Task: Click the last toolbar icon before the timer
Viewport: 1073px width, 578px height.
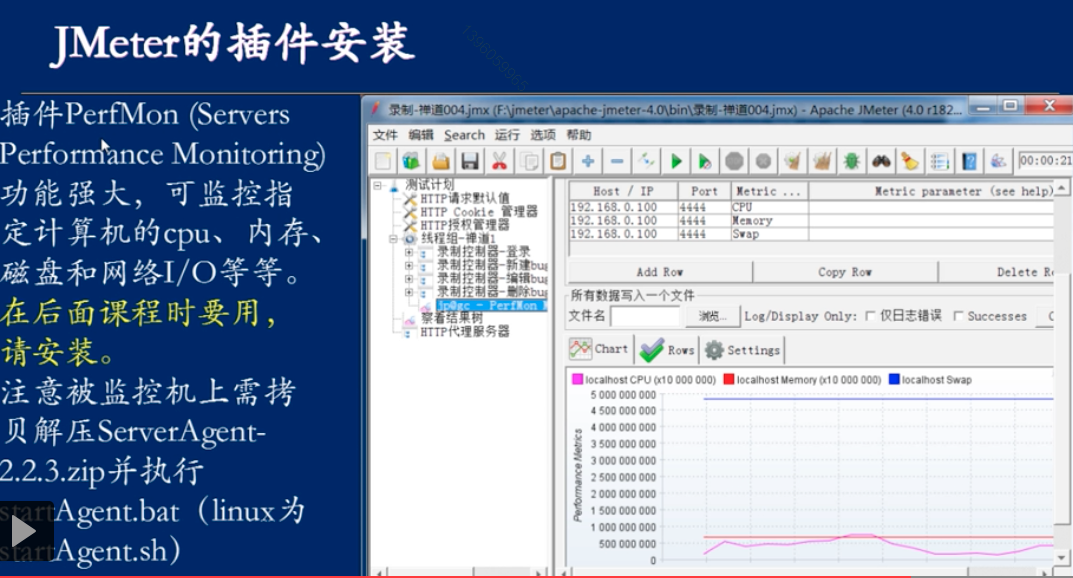Action: click(998, 161)
